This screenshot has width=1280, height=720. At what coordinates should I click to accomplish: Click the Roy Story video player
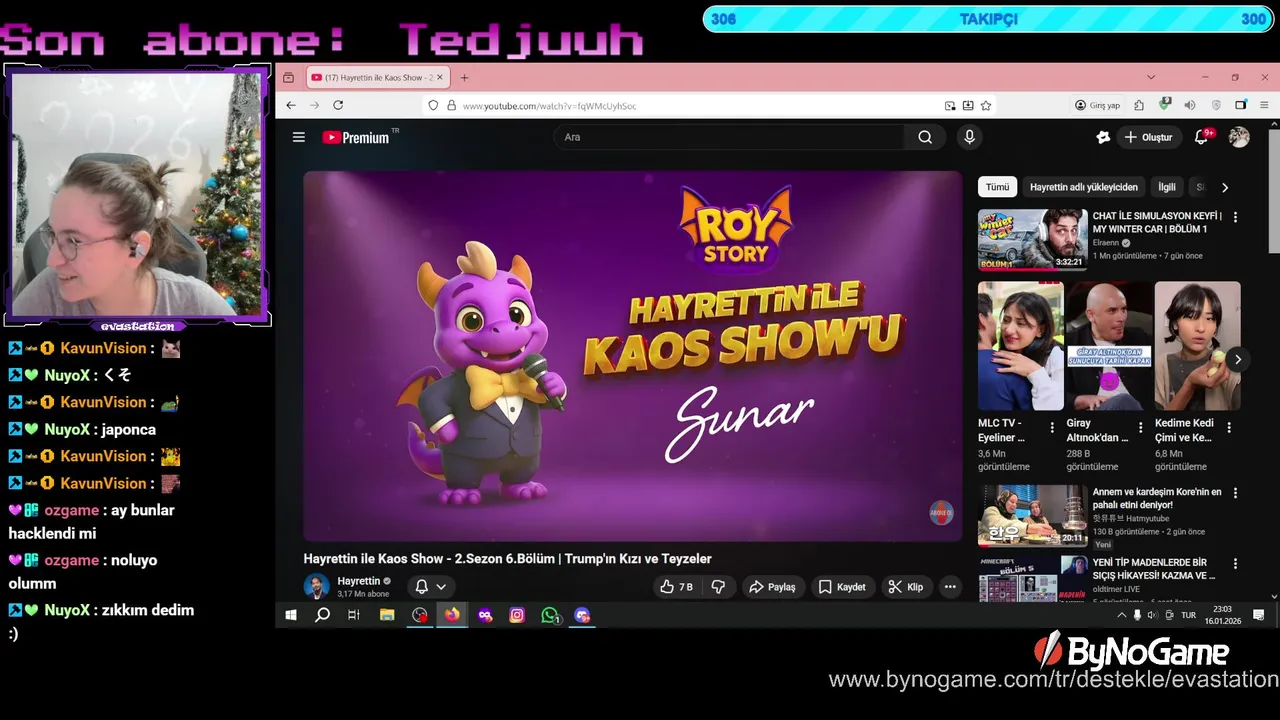point(632,356)
